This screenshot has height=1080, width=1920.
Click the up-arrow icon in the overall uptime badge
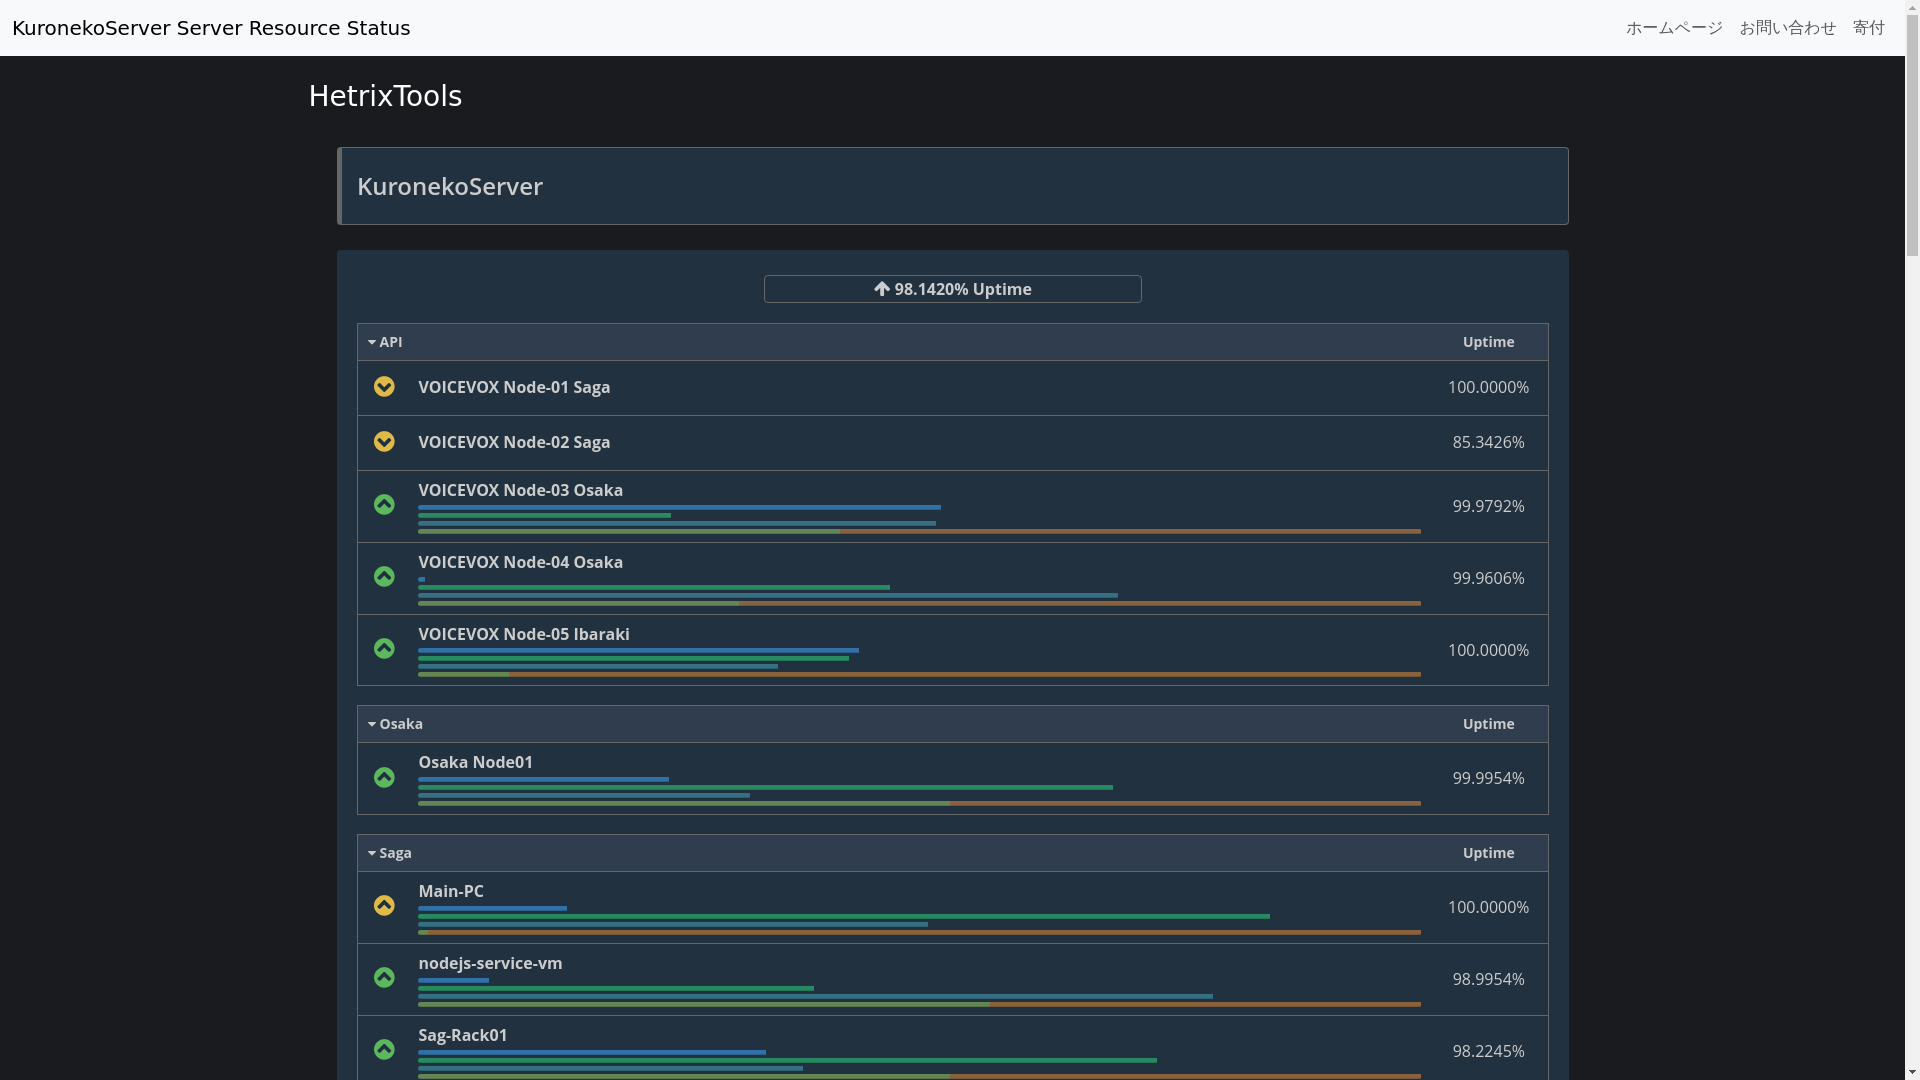[x=882, y=289]
